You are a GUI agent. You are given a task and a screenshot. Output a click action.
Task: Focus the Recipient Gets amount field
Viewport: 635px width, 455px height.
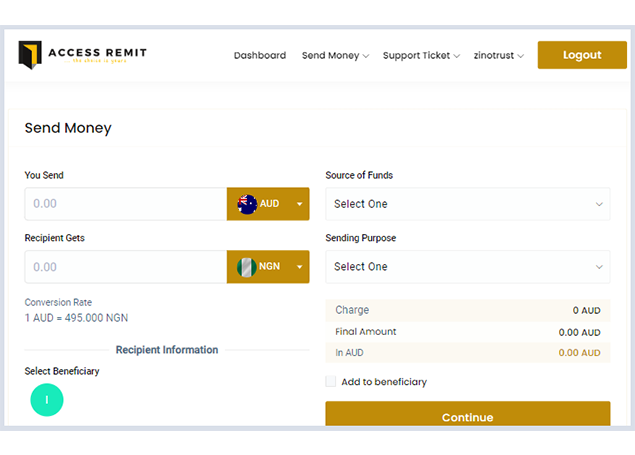click(x=126, y=267)
